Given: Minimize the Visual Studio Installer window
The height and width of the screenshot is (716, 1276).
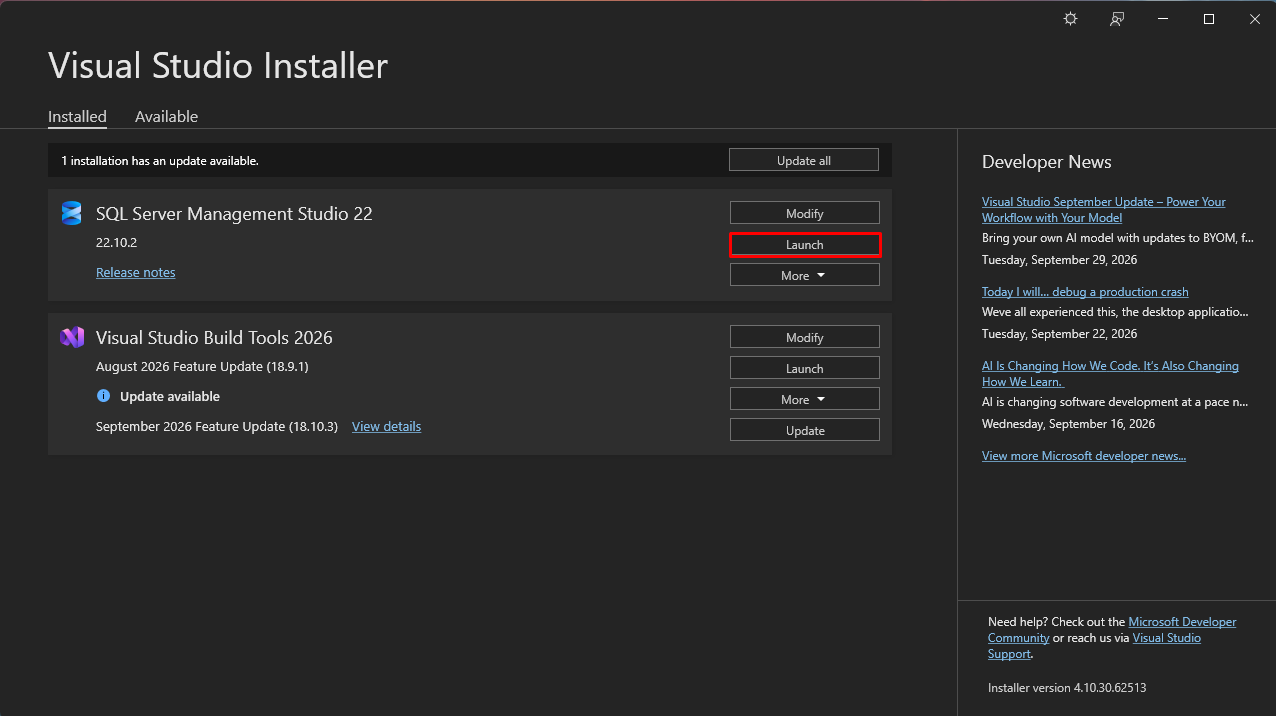Looking at the screenshot, I should pos(1162,19).
